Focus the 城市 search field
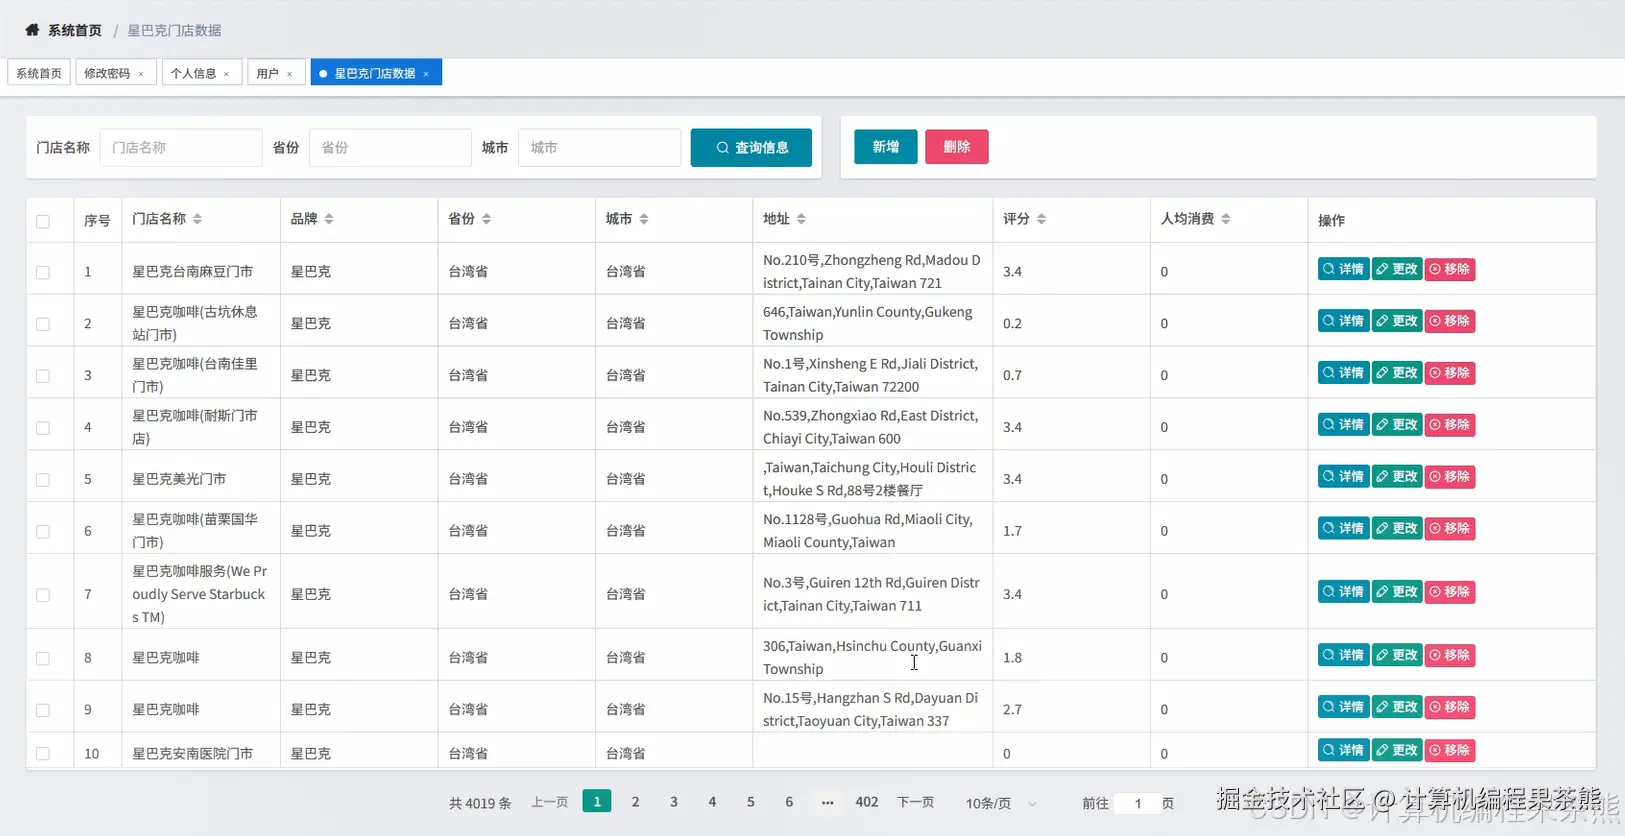 coord(599,148)
